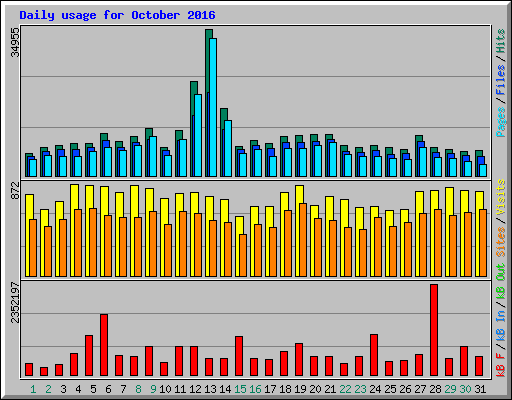Click day 25 on the x-axis

[390, 389]
